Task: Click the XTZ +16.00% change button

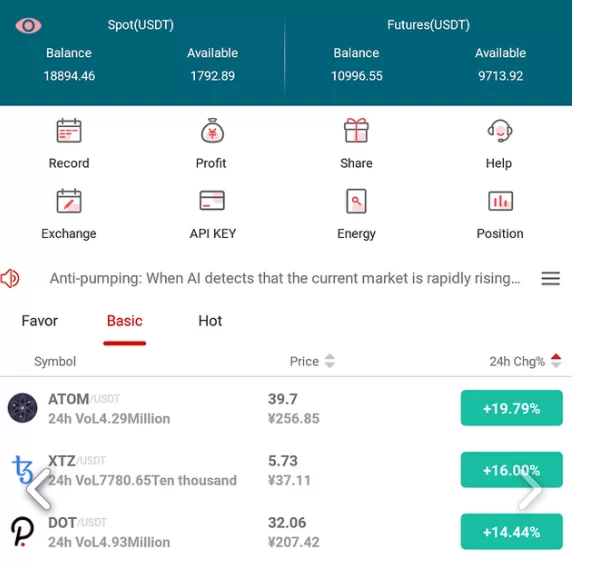Action: pos(511,470)
